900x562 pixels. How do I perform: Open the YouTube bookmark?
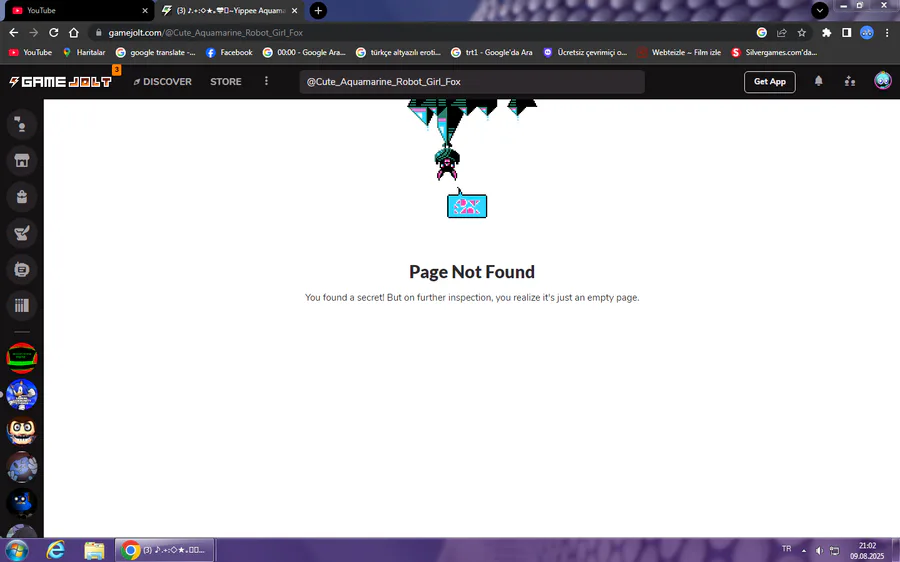point(30,52)
